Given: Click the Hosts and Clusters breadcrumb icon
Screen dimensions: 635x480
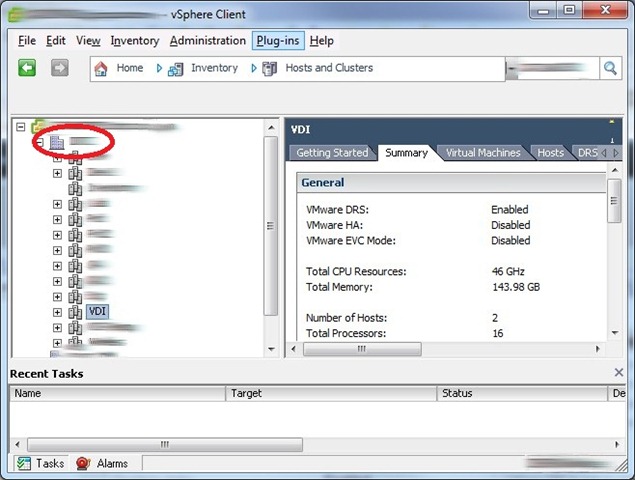Looking at the screenshot, I should click(270, 69).
